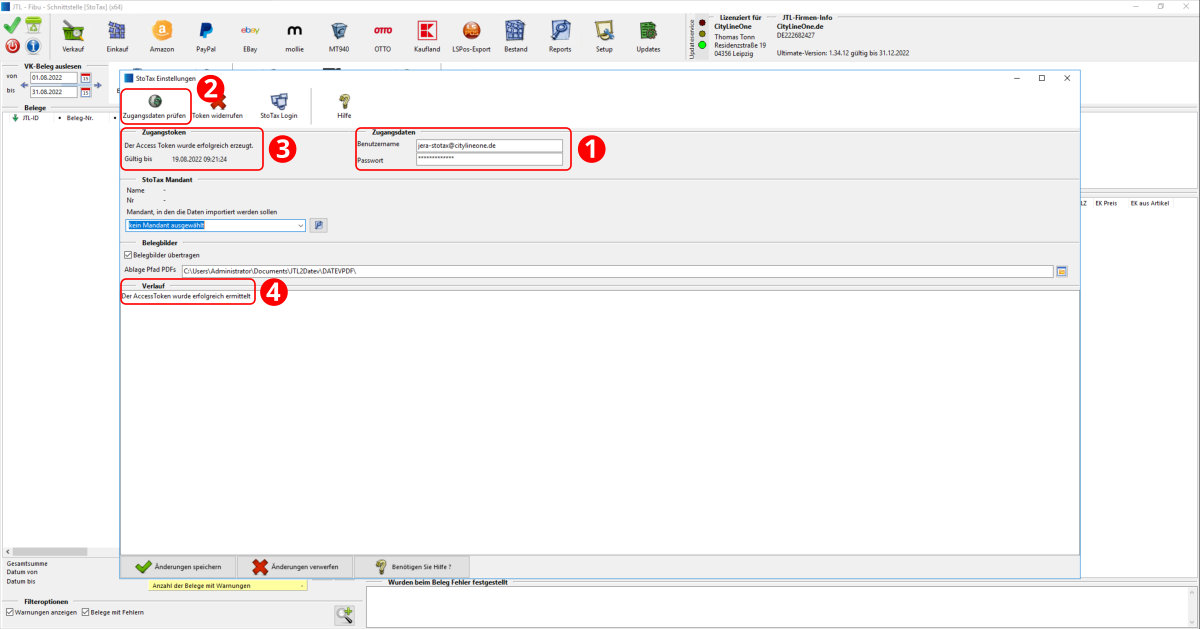Open the Amazon module
Screen dimensions: 1200x629
click(x=161, y=34)
